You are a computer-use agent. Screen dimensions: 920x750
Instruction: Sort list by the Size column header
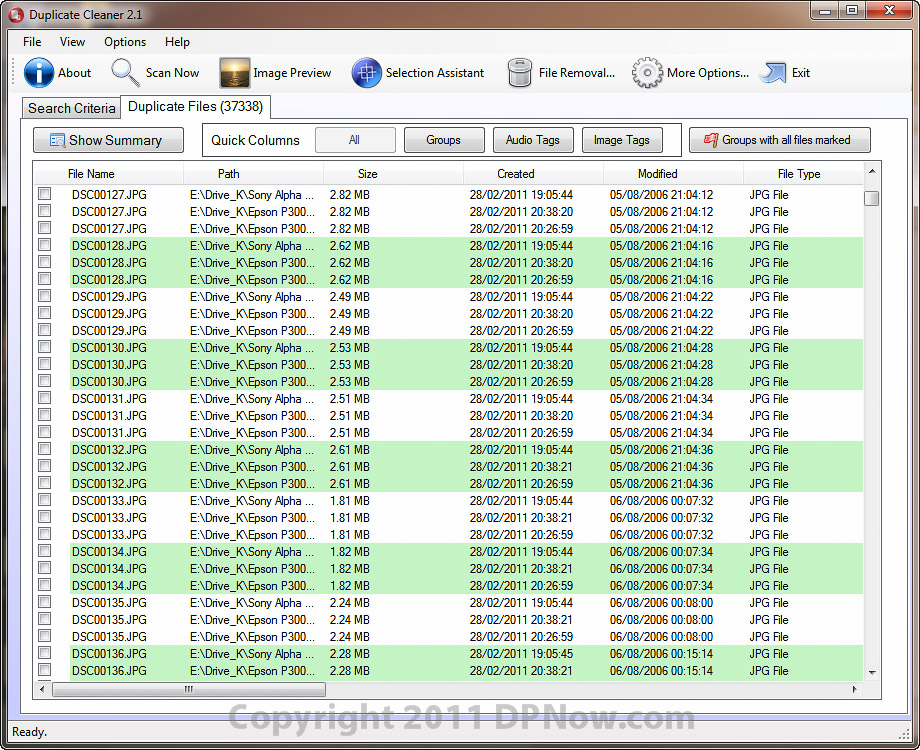point(367,174)
